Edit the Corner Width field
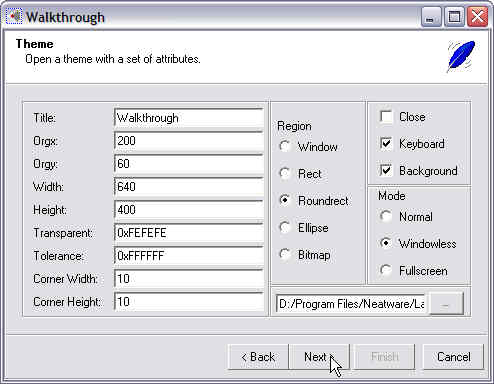 pyautogui.click(x=189, y=279)
